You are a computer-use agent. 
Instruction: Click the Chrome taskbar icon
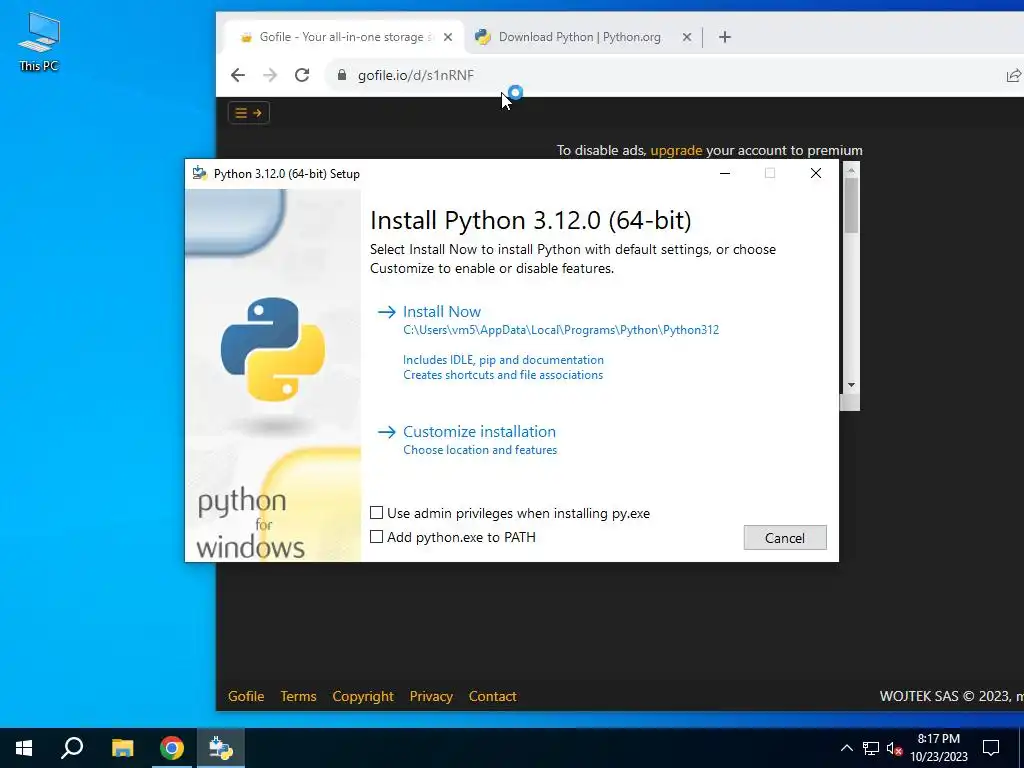click(172, 748)
